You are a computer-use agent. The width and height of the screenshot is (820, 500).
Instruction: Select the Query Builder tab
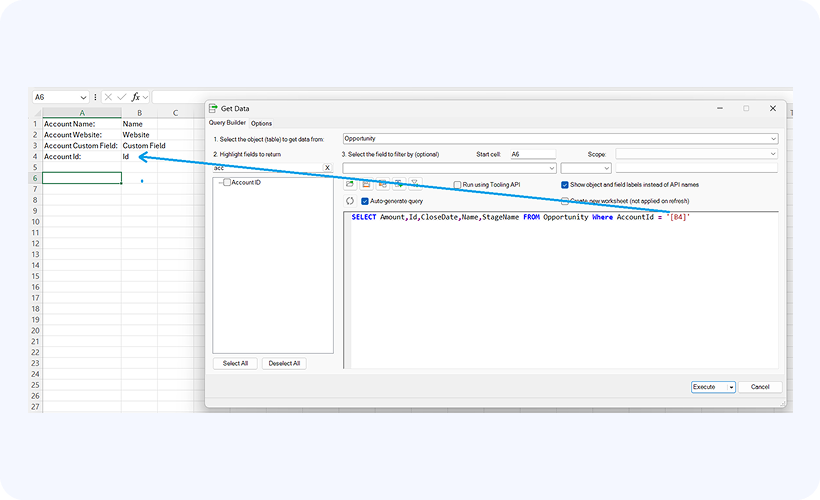point(227,123)
